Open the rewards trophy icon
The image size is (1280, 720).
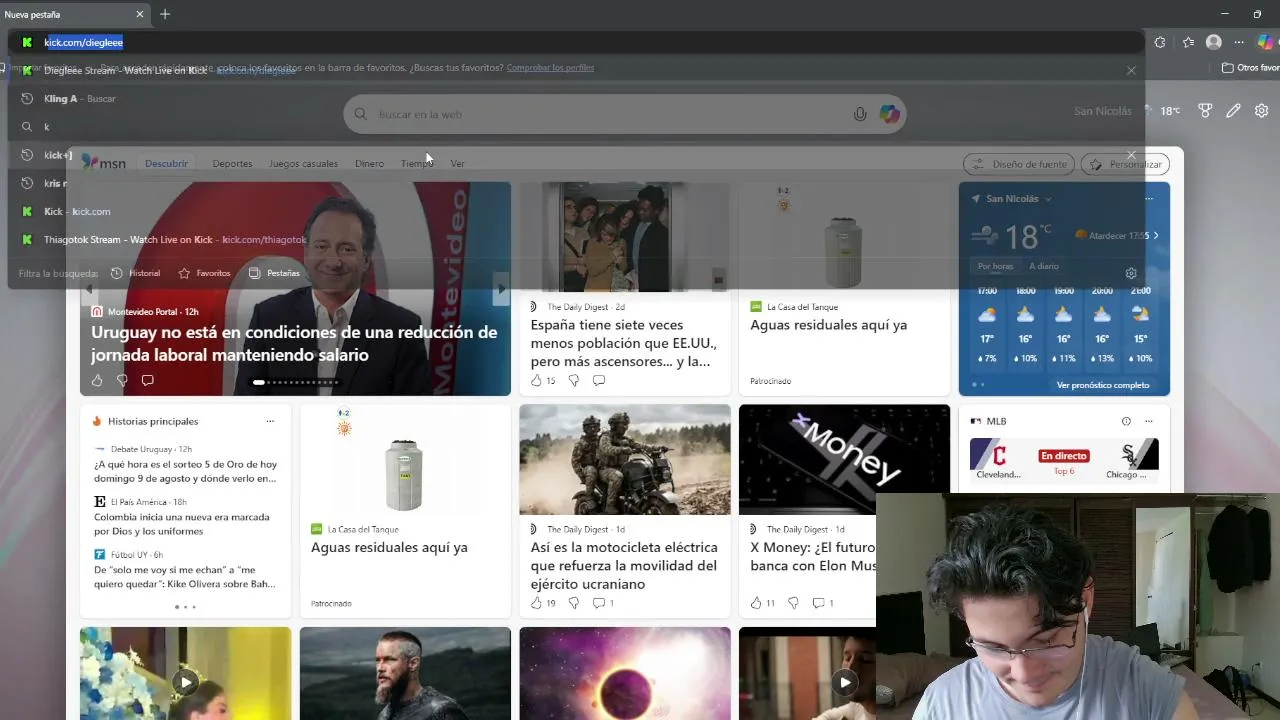1205,111
